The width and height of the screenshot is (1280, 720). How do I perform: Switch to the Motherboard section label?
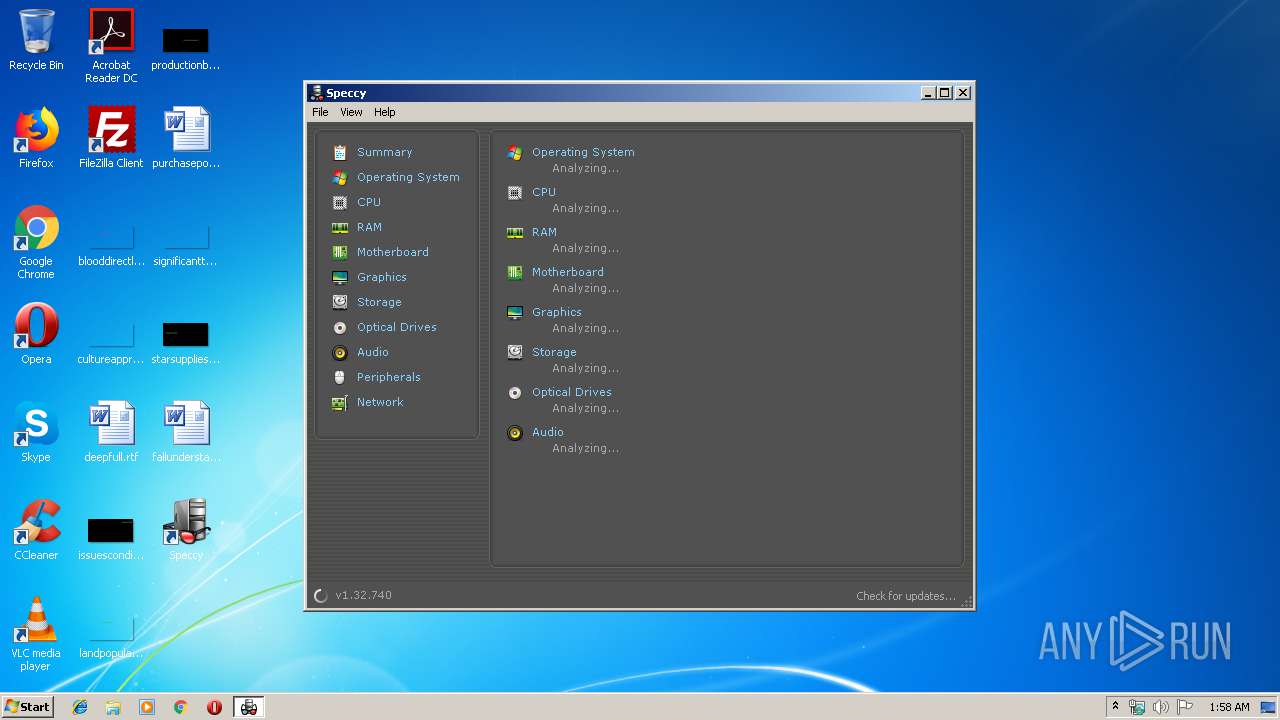point(392,252)
